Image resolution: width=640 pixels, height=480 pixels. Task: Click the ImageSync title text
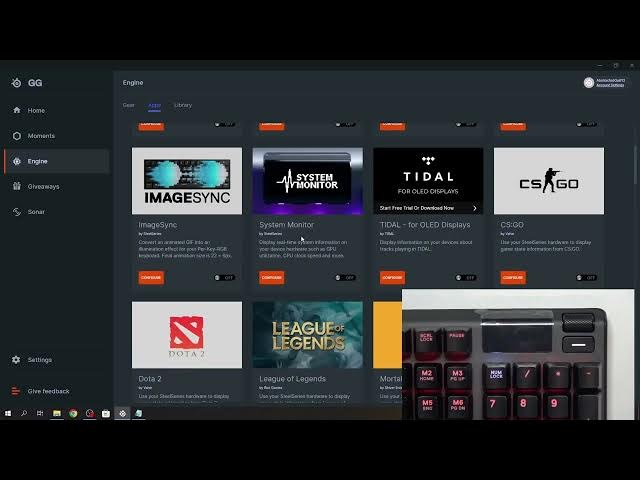(x=158, y=225)
